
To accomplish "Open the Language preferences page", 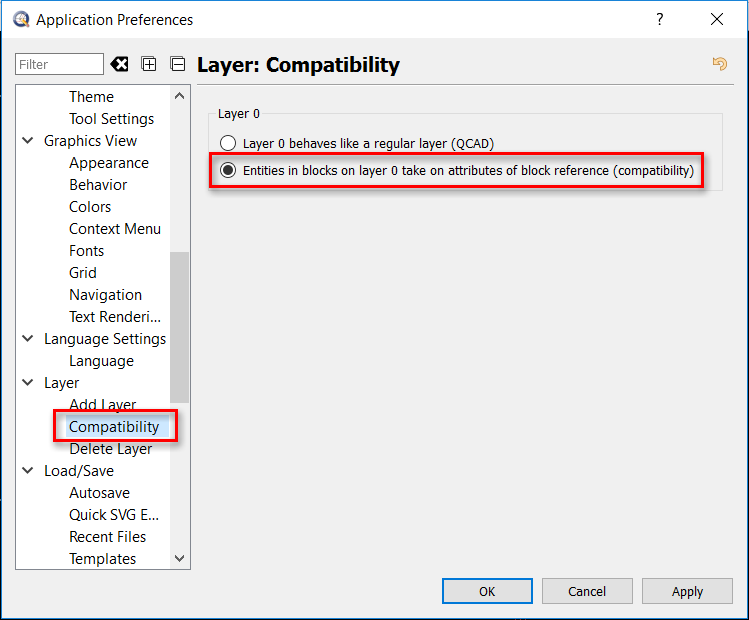I will (x=101, y=361).
